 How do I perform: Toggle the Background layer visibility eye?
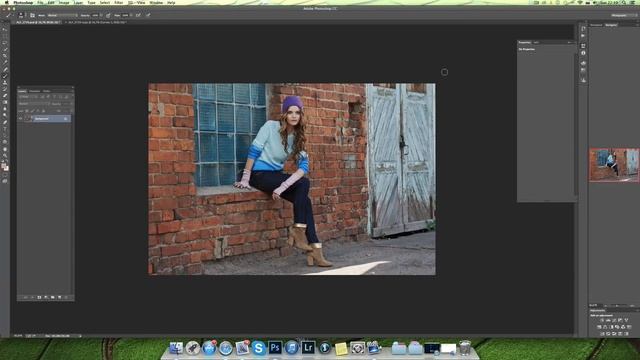(20, 118)
